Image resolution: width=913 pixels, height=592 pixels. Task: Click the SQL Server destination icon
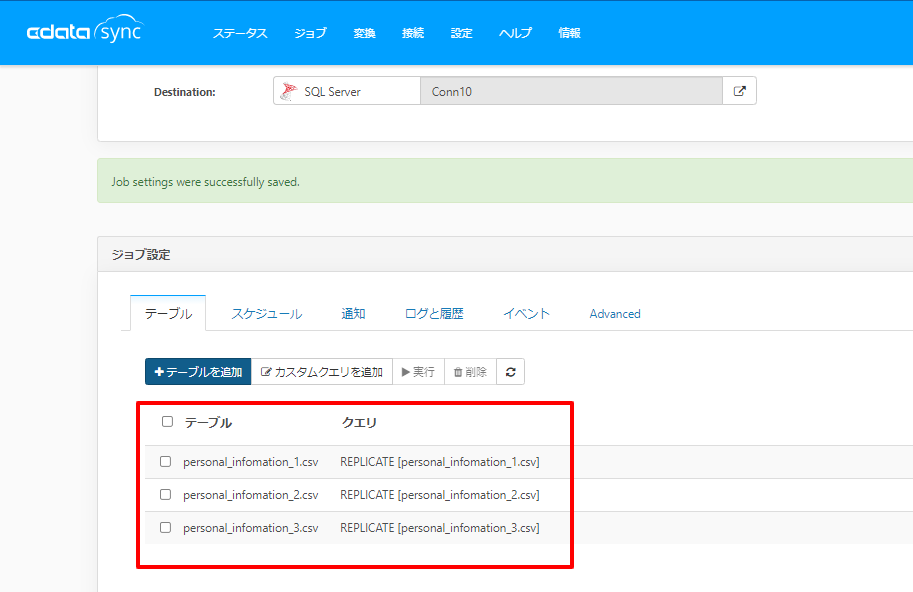click(x=288, y=91)
